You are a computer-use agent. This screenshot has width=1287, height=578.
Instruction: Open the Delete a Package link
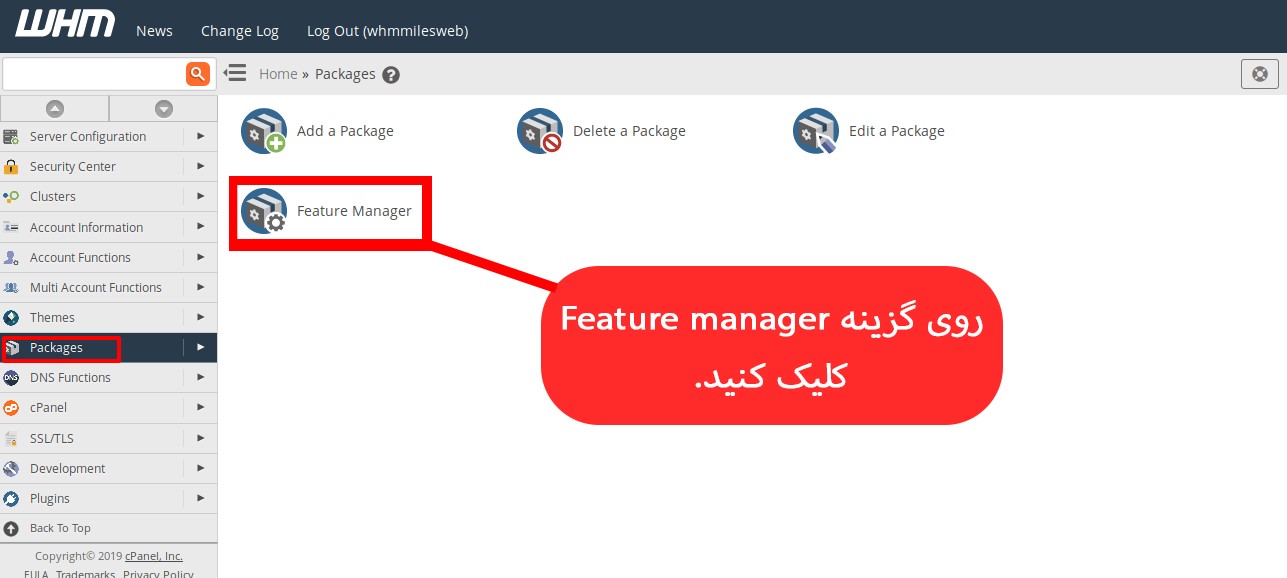click(629, 131)
